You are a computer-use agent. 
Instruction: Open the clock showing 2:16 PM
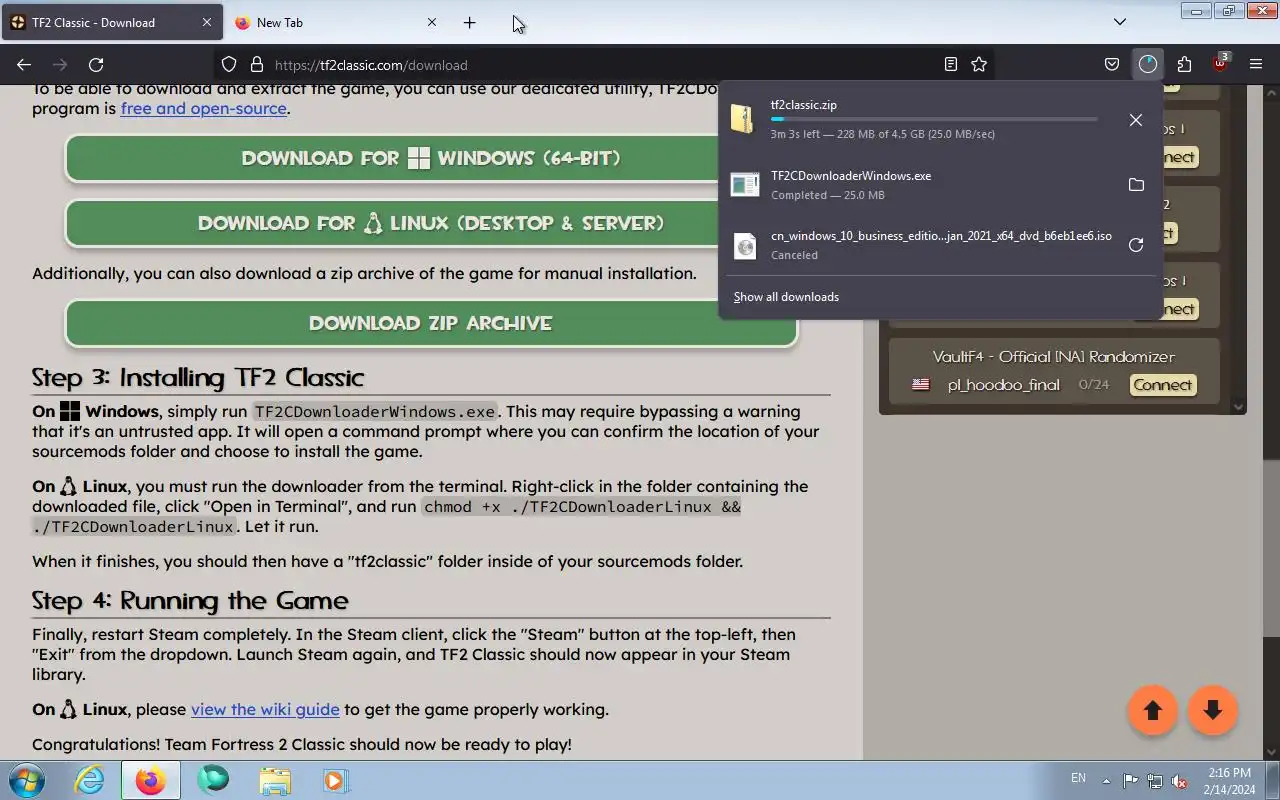(x=1230, y=781)
